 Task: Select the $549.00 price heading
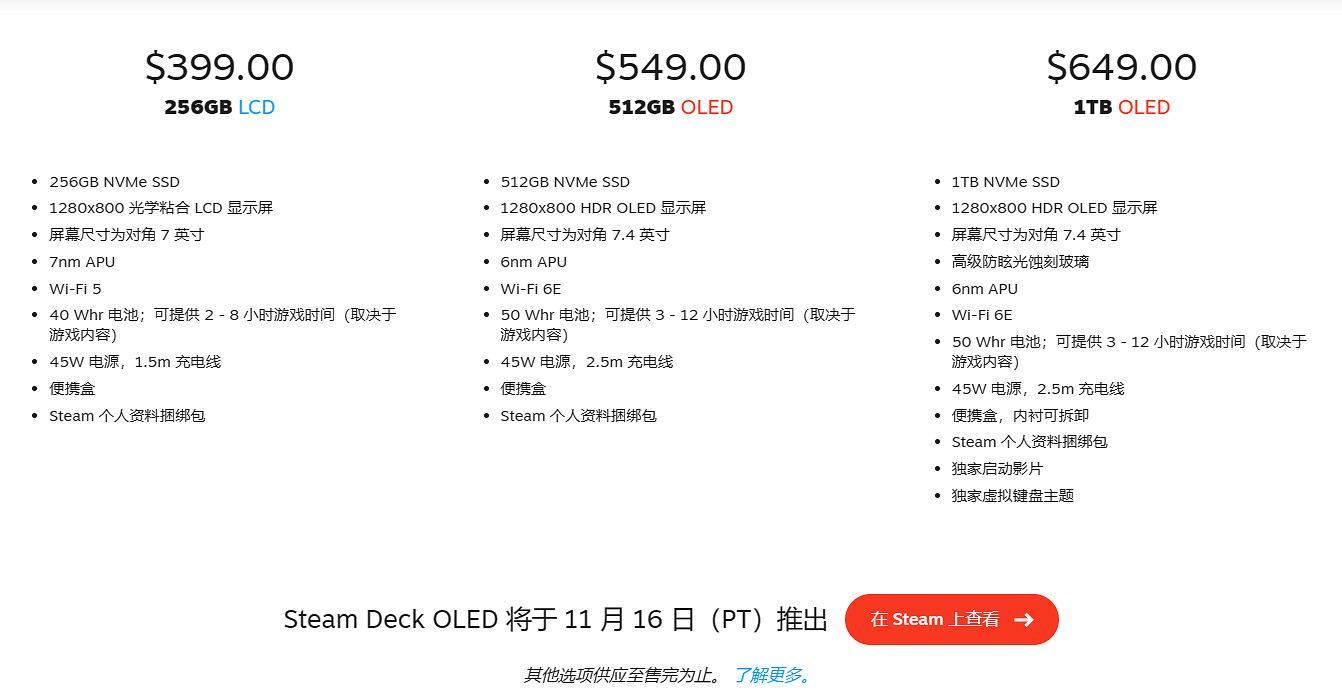pyautogui.click(x=670, y=67)
